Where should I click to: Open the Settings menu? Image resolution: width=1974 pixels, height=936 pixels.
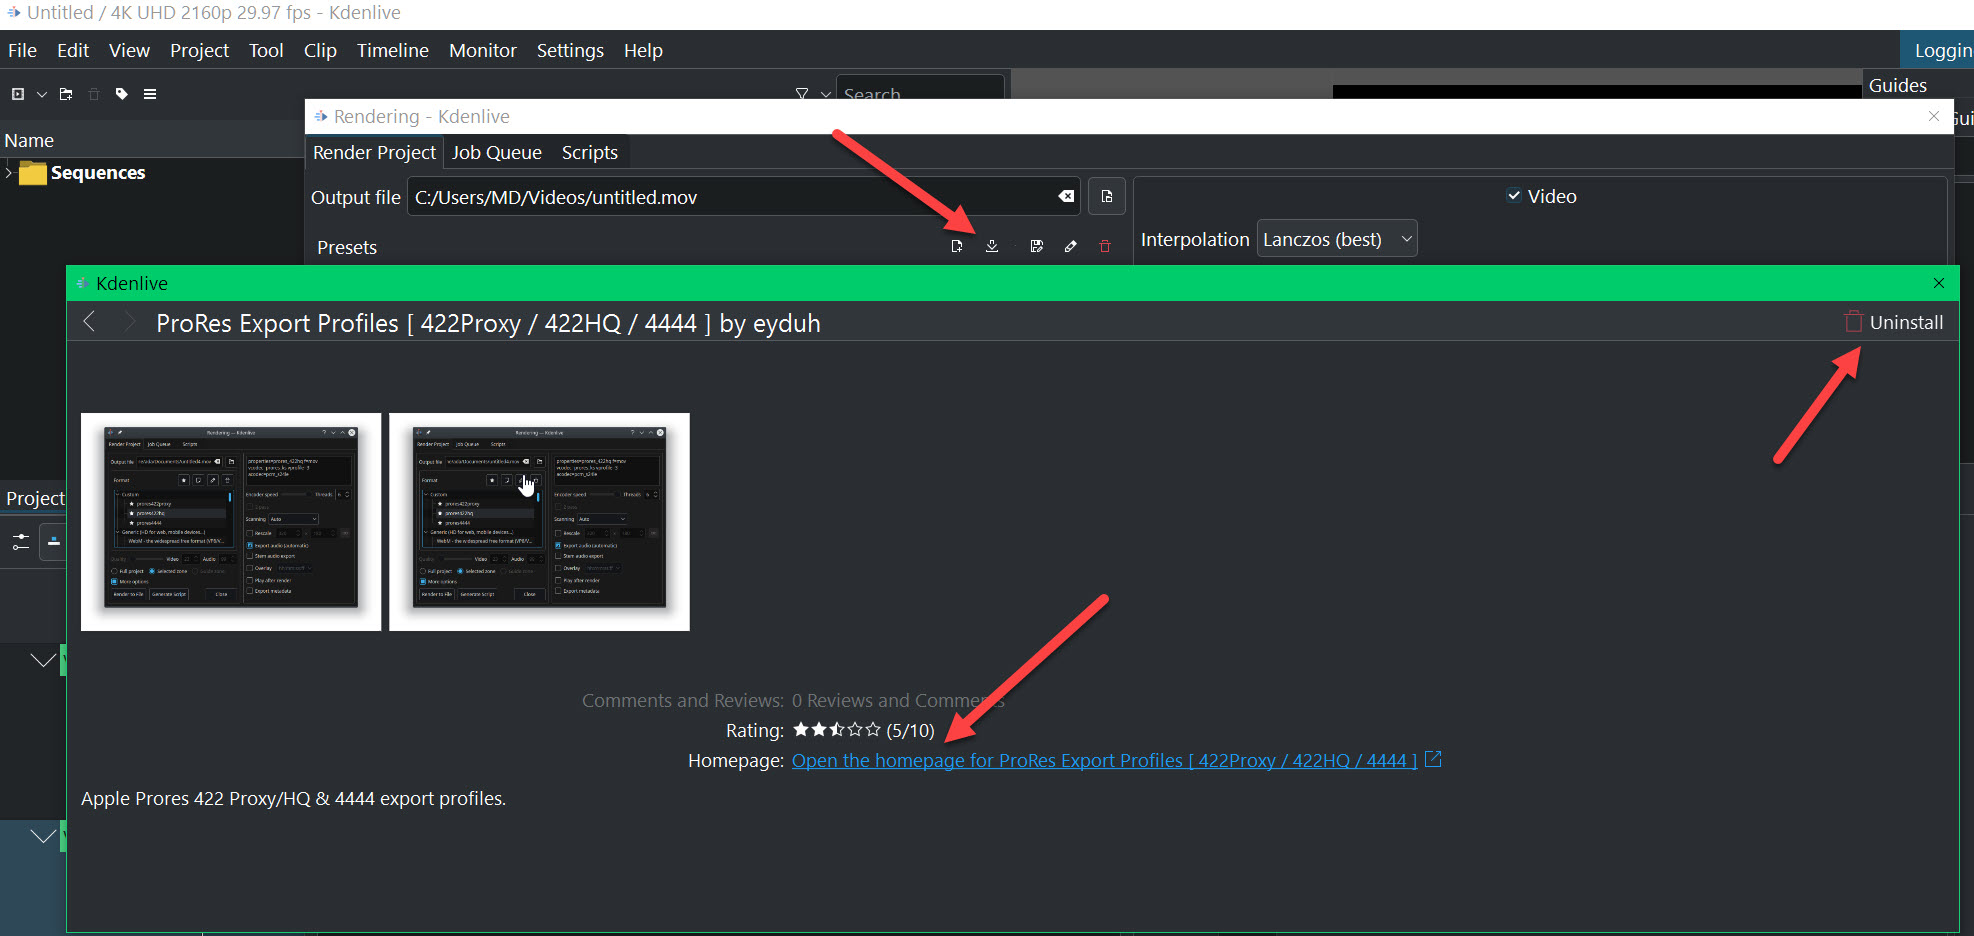point(570,50)
